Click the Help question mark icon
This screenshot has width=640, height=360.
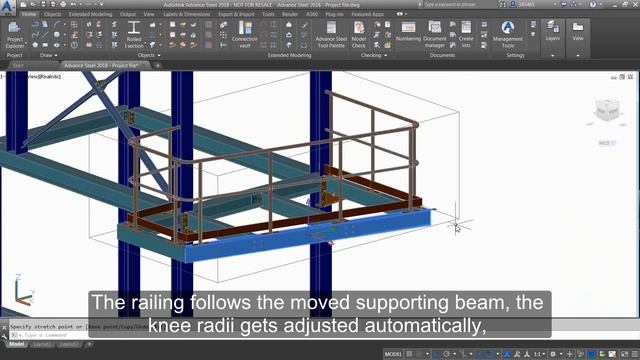[593, 4]
